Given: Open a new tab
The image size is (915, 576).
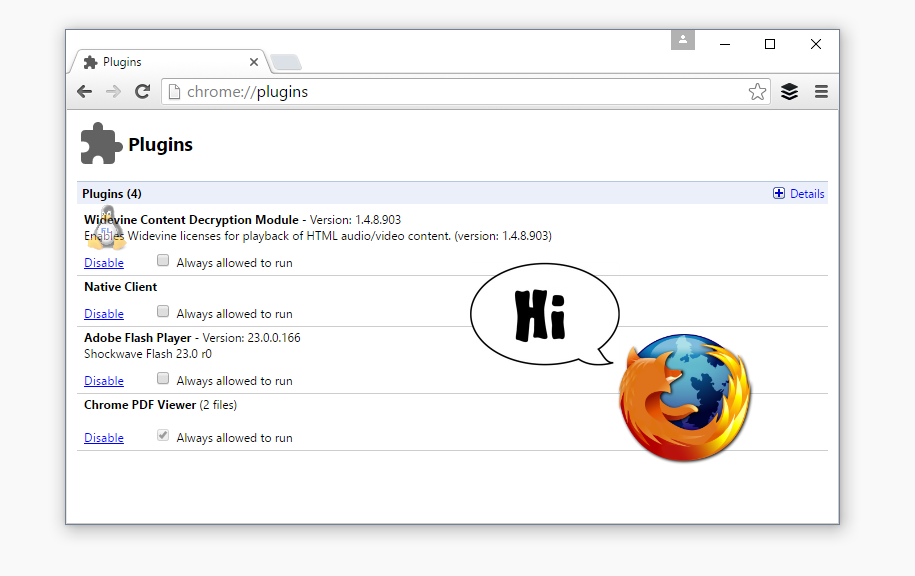Looking at the screenshot, I should [x=286, y=62].
